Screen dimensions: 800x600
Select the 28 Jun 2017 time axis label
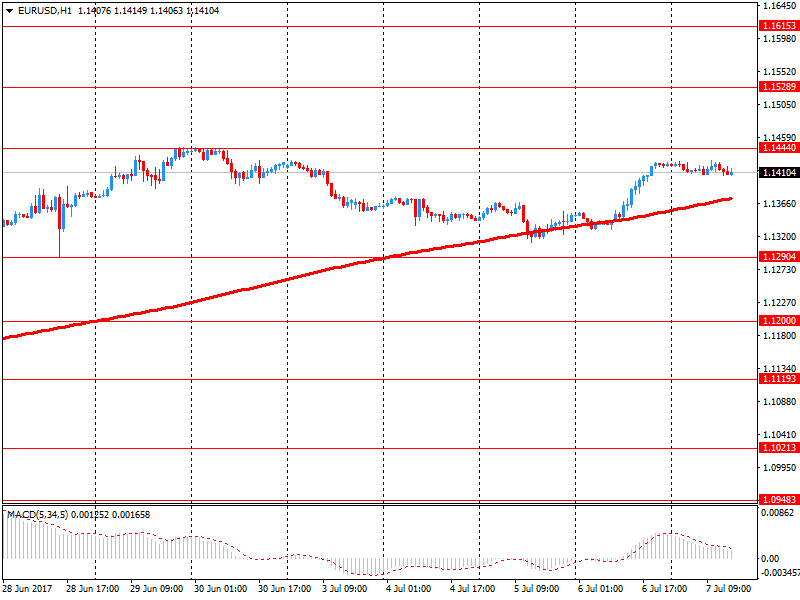tap(28, 589)
